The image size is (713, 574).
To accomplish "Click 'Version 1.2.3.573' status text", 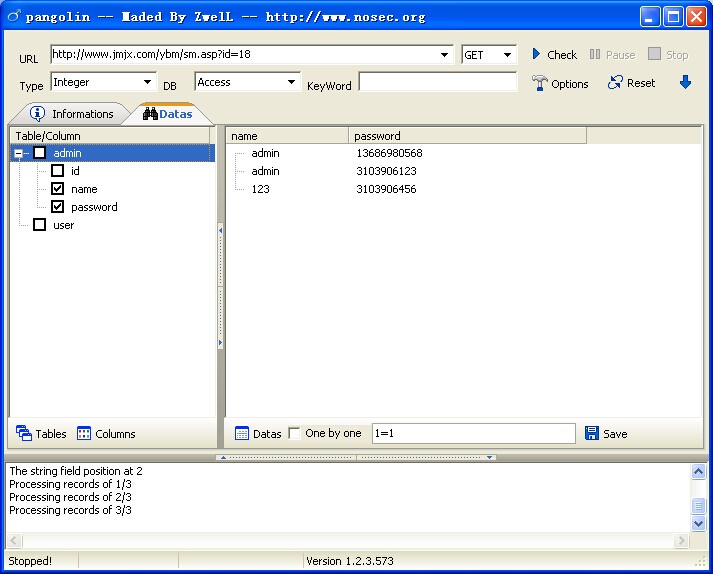I will pos(350,561).
